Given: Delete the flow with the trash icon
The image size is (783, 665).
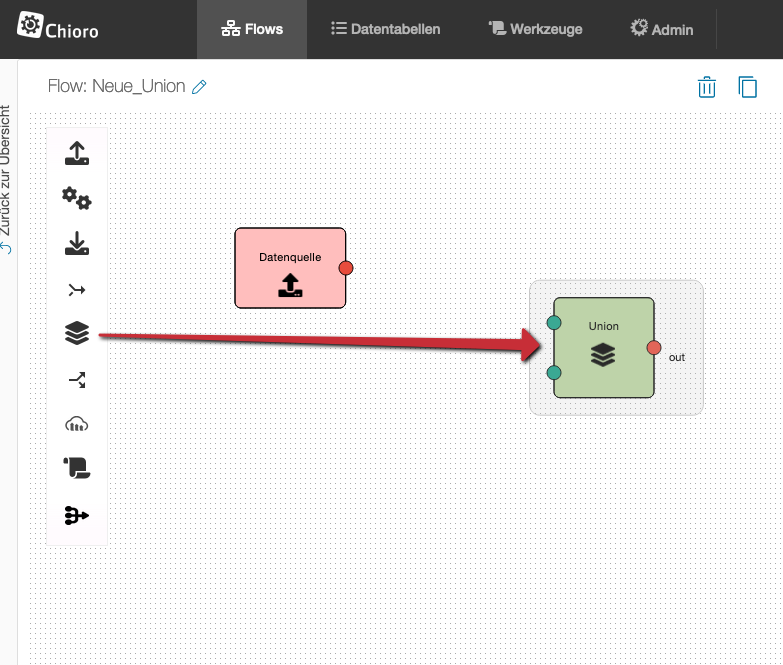Looking at the screenshot, I should [707, 87].
